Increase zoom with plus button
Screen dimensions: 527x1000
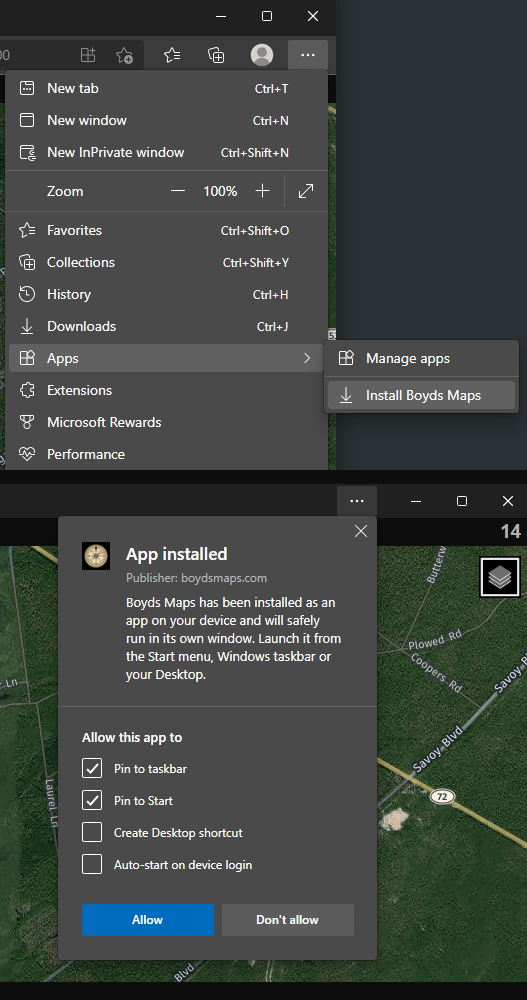(262, 191)
